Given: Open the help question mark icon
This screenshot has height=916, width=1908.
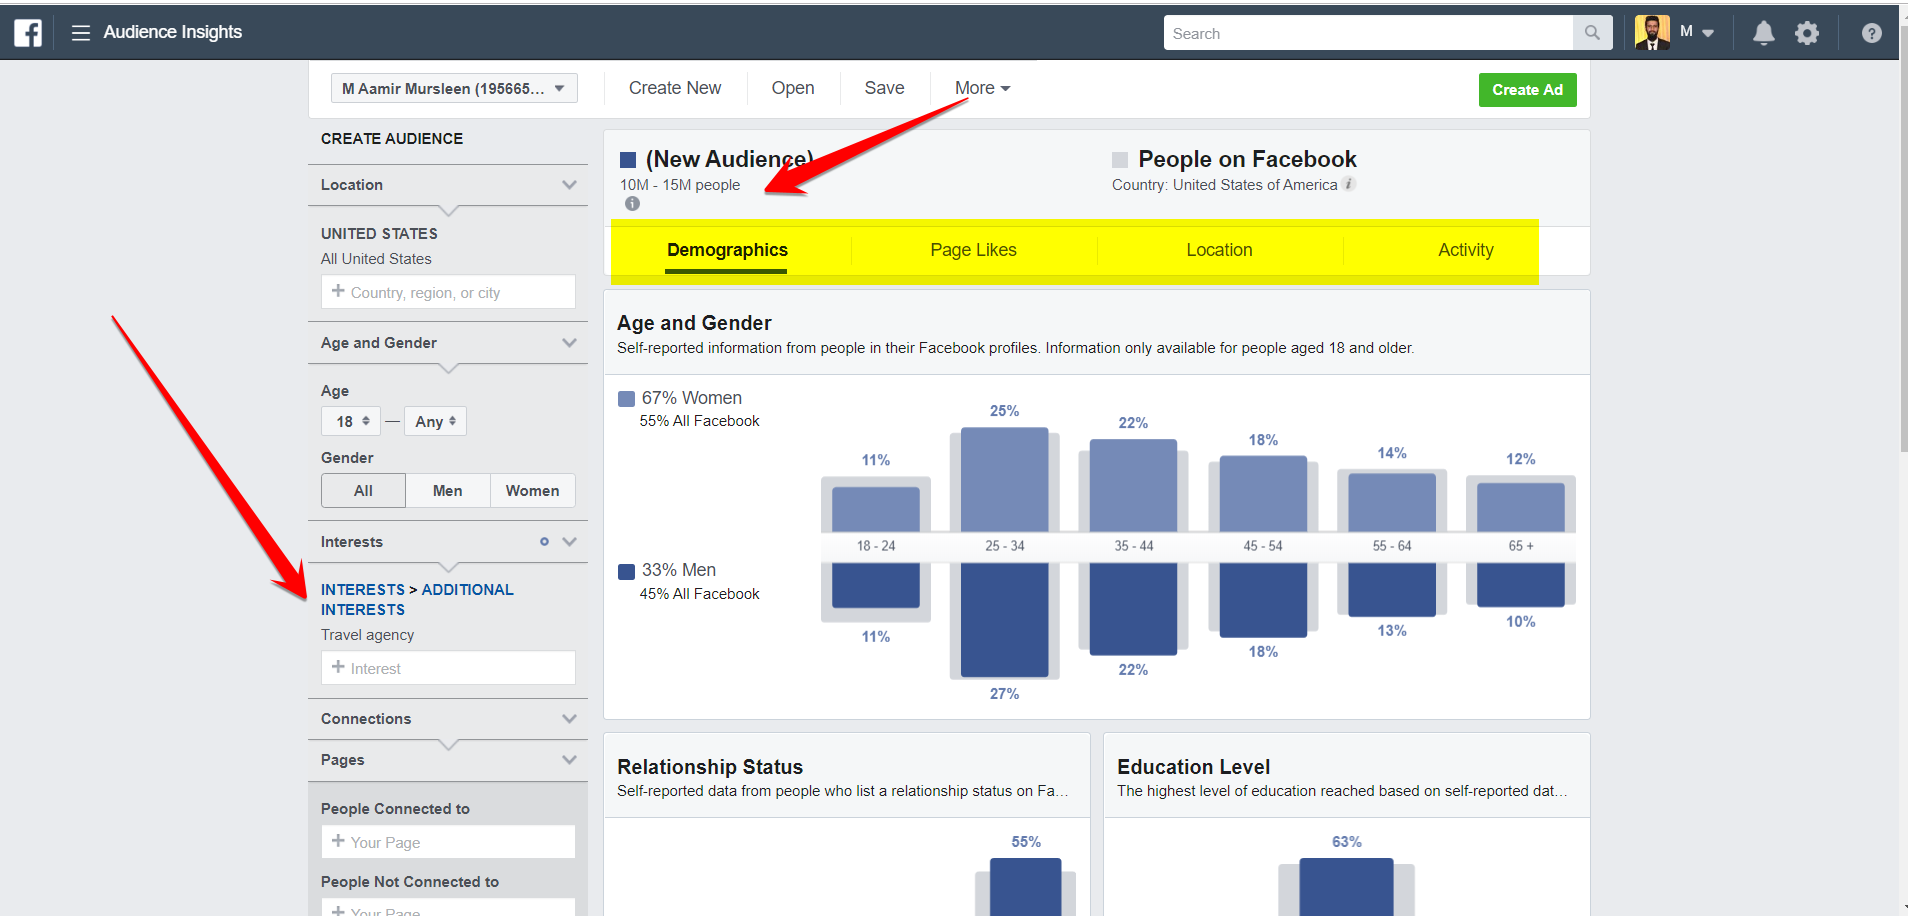Looking at the screenshot, I should 1872,33.
